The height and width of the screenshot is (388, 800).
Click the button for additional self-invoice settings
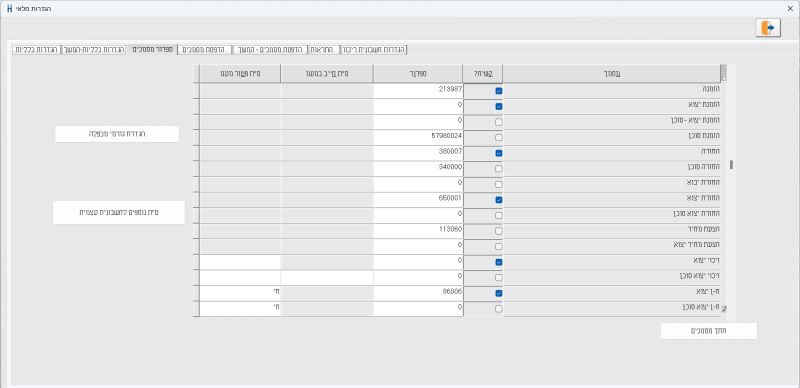coord(119,212)
